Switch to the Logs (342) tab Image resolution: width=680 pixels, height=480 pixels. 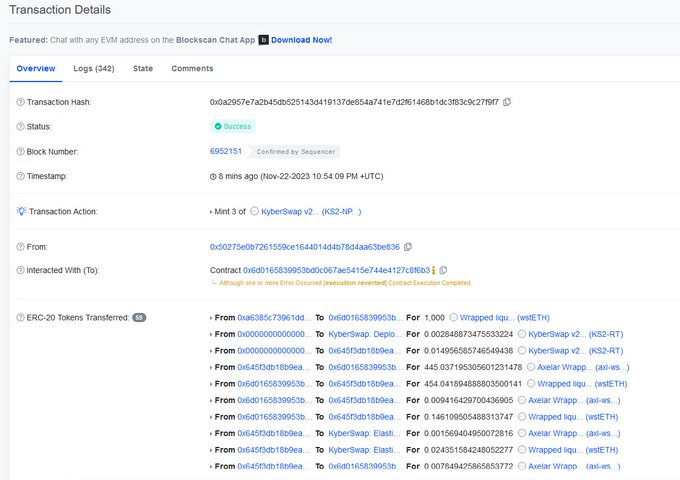pos(94,69)
